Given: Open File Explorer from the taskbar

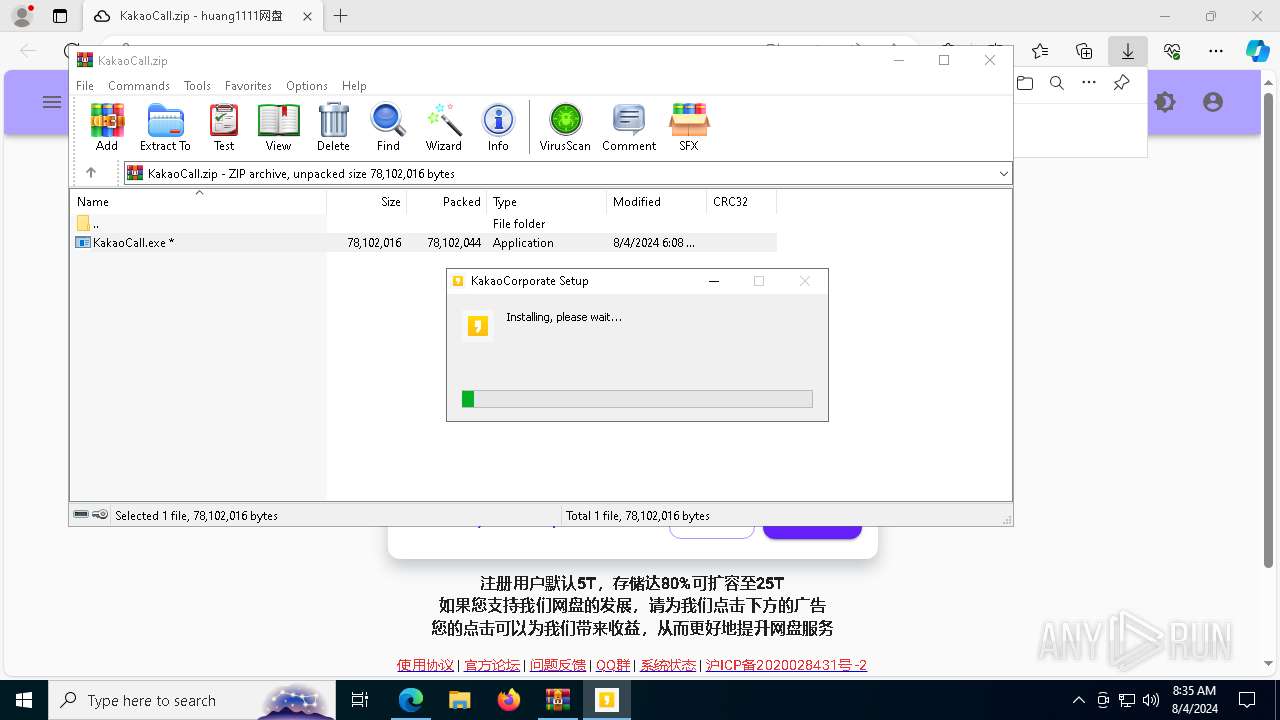Looking at the screenshot, I should tap(459, 700).
